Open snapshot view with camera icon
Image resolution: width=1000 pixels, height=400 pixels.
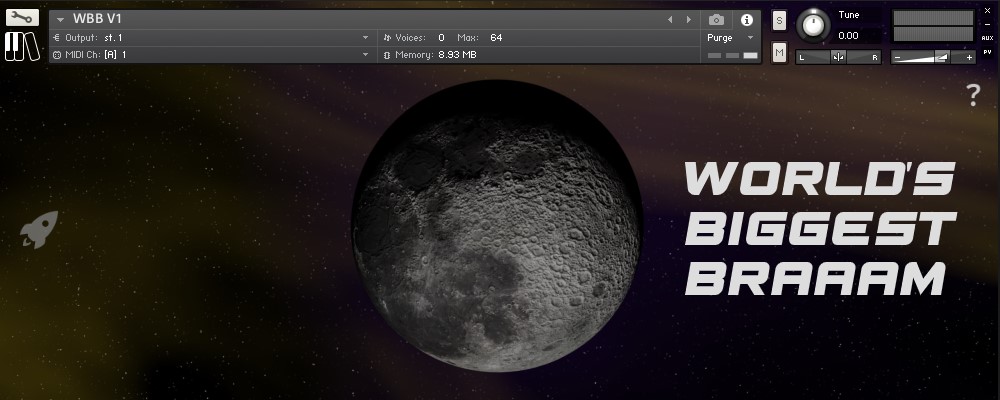[x=716, y=20]
